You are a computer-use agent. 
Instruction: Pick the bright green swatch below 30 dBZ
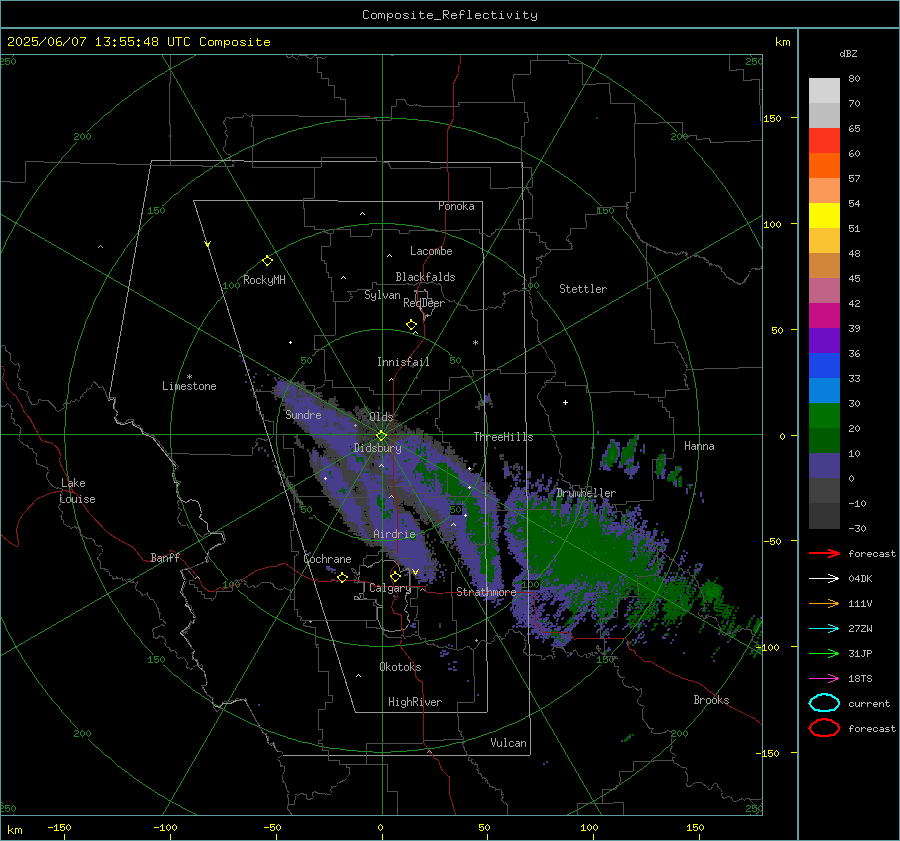click(x=824, y=416)
